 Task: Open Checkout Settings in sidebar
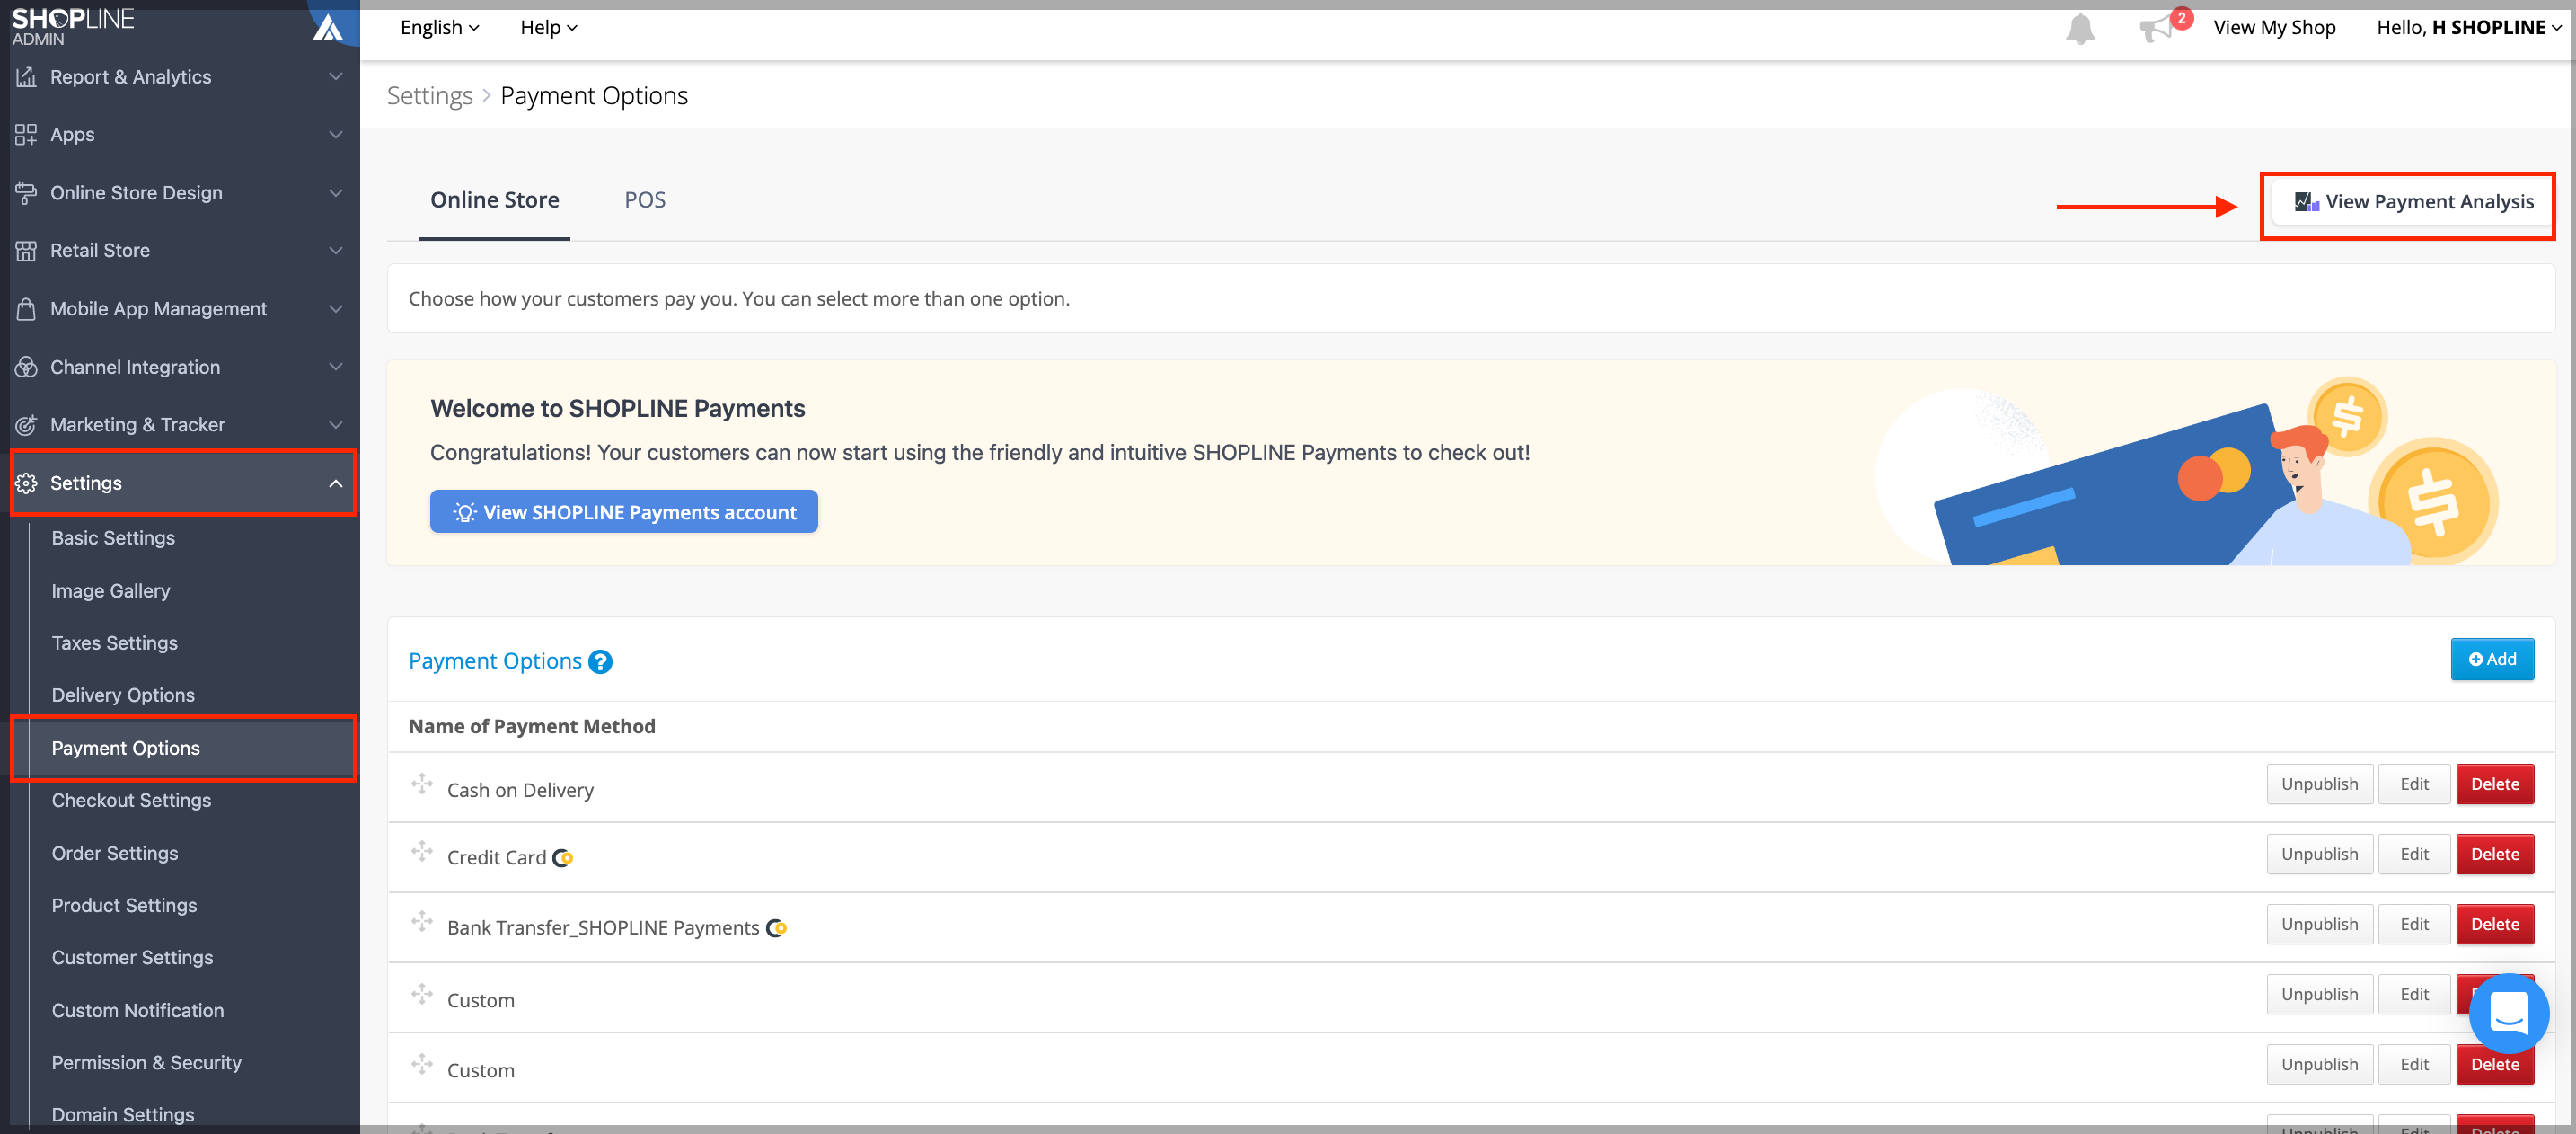tap(131, 800)
